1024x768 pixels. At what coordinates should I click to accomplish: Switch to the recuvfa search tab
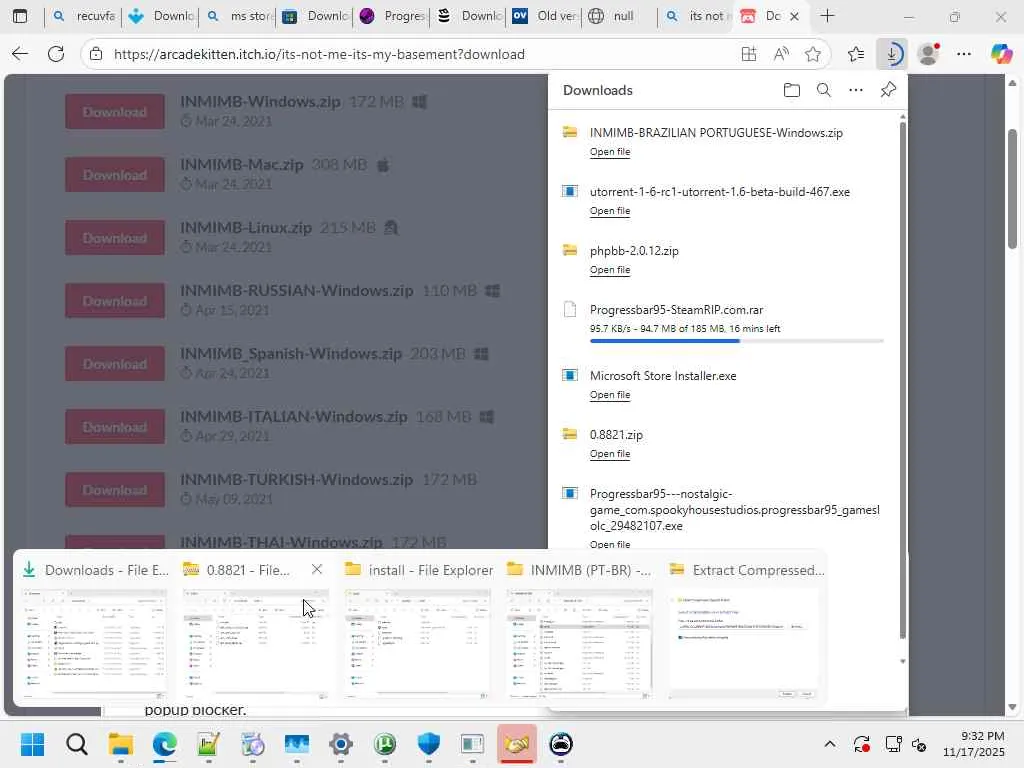pos(84,16)
